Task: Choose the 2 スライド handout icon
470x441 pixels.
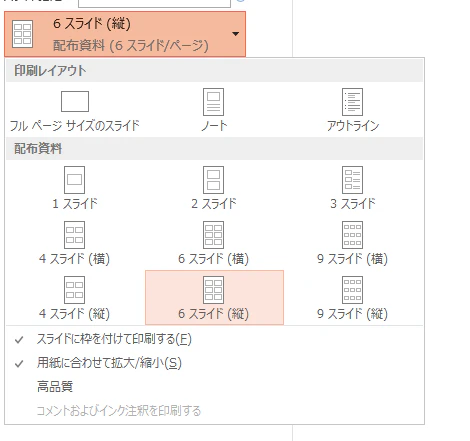Action: pos(213,180)
